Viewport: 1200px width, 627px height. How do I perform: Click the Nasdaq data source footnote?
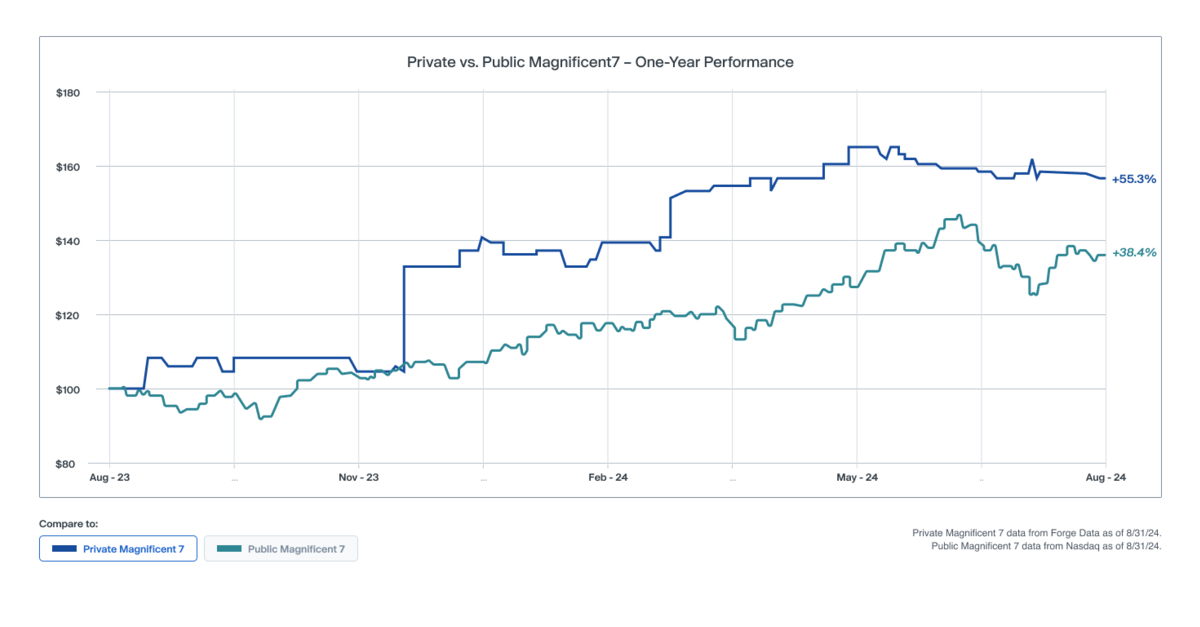click(1045, 547)
